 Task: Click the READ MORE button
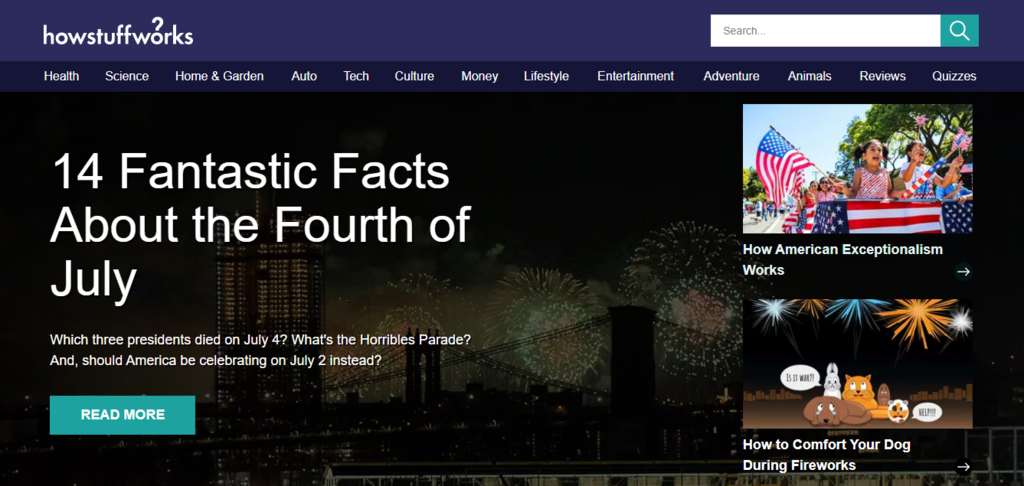point(123,415)
